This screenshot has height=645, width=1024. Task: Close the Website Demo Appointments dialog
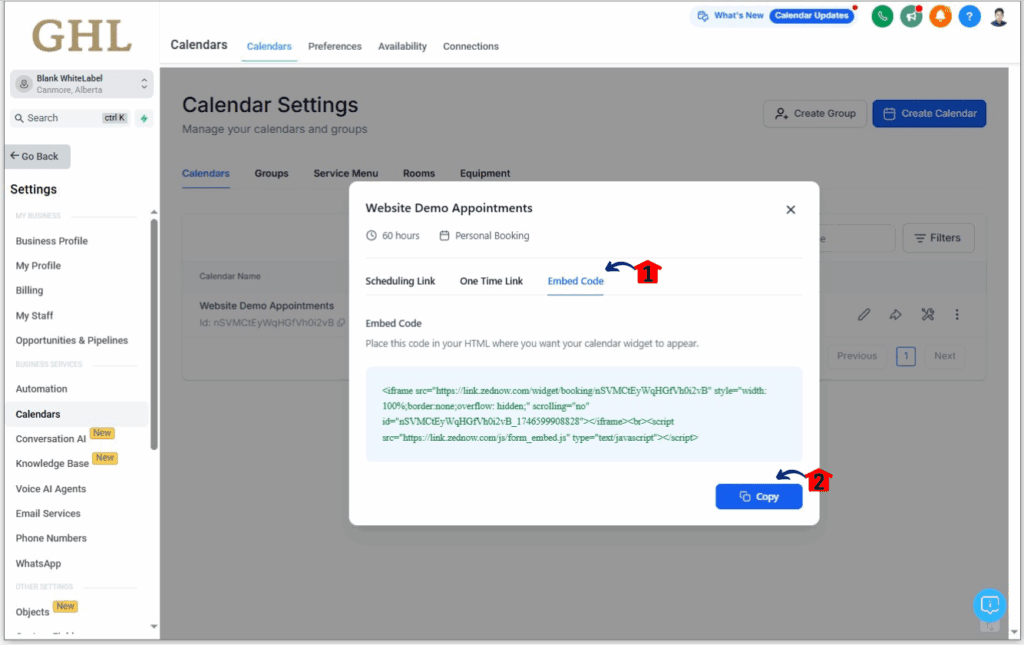tap(790, 210)
